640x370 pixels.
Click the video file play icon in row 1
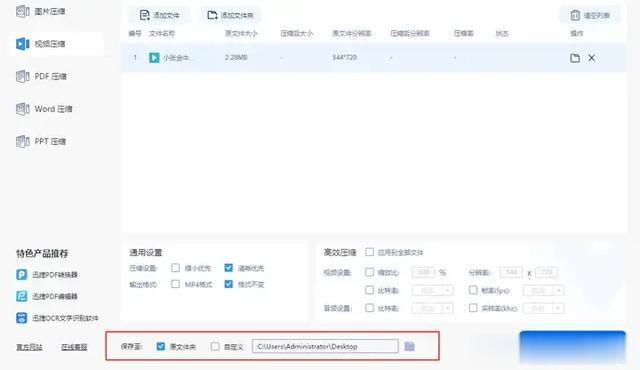pyautogui.click(x=154, y=58)
